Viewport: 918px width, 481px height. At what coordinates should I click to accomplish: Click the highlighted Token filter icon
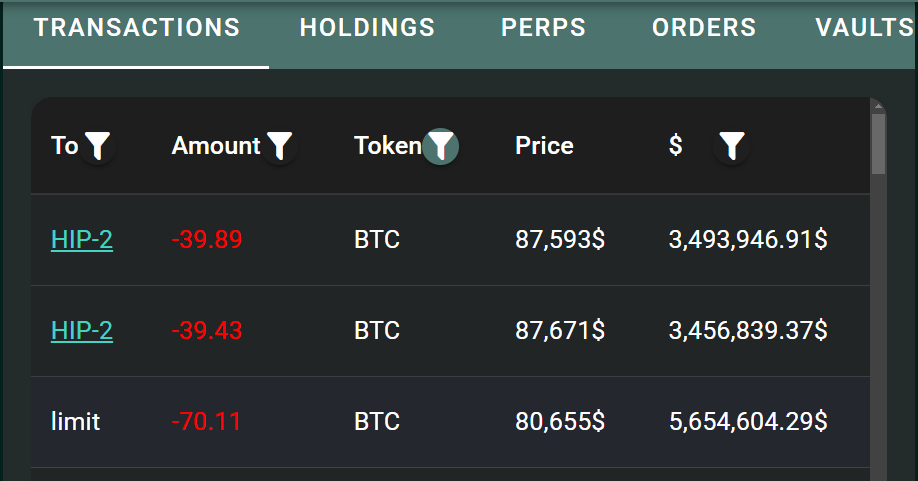click(x=440, y=146)
